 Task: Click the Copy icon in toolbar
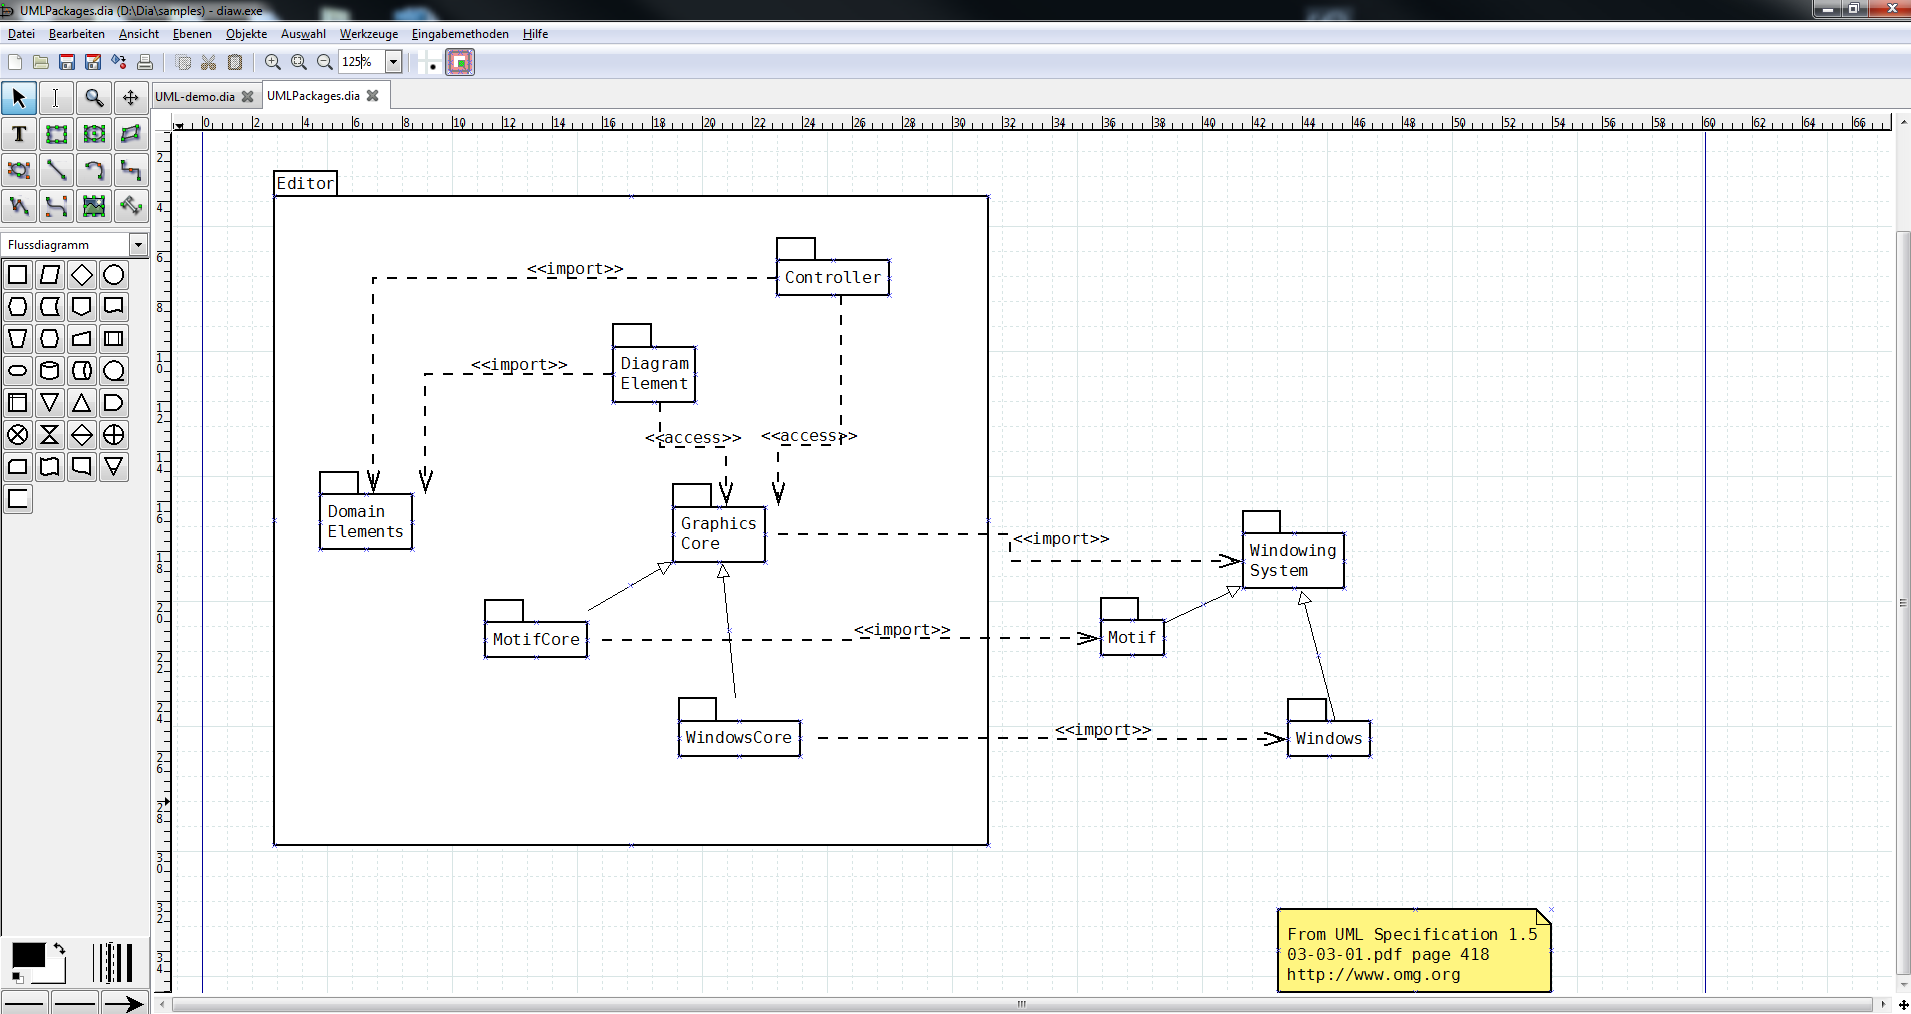[x=183, y=62]
